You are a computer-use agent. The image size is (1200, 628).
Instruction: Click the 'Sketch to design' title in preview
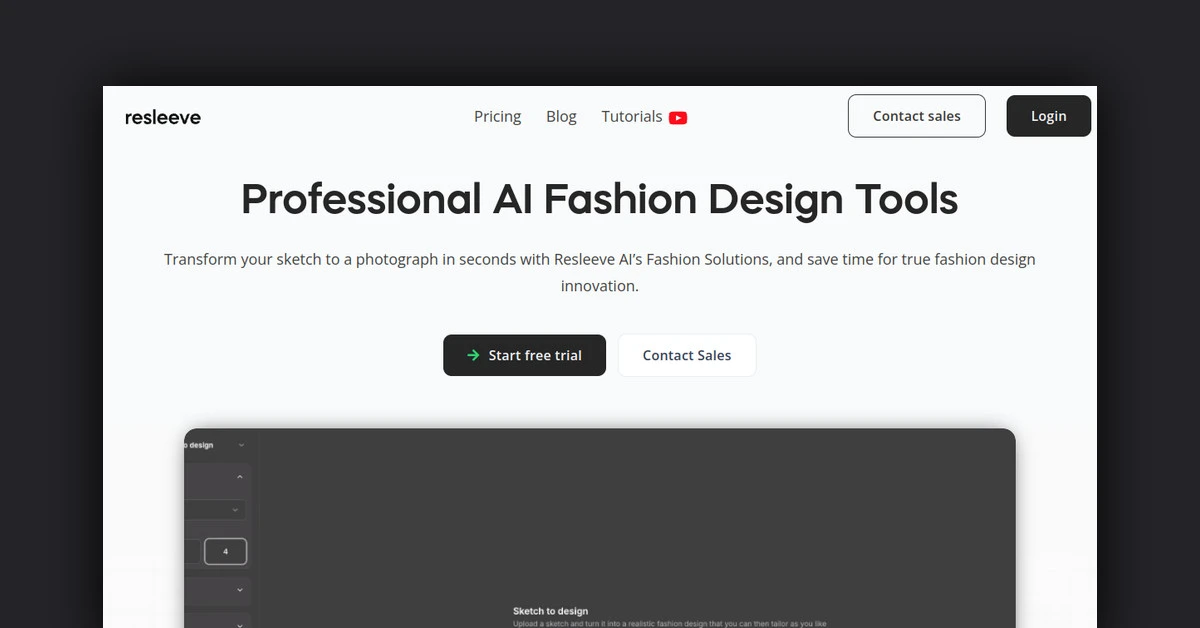[x=550, y=611]
